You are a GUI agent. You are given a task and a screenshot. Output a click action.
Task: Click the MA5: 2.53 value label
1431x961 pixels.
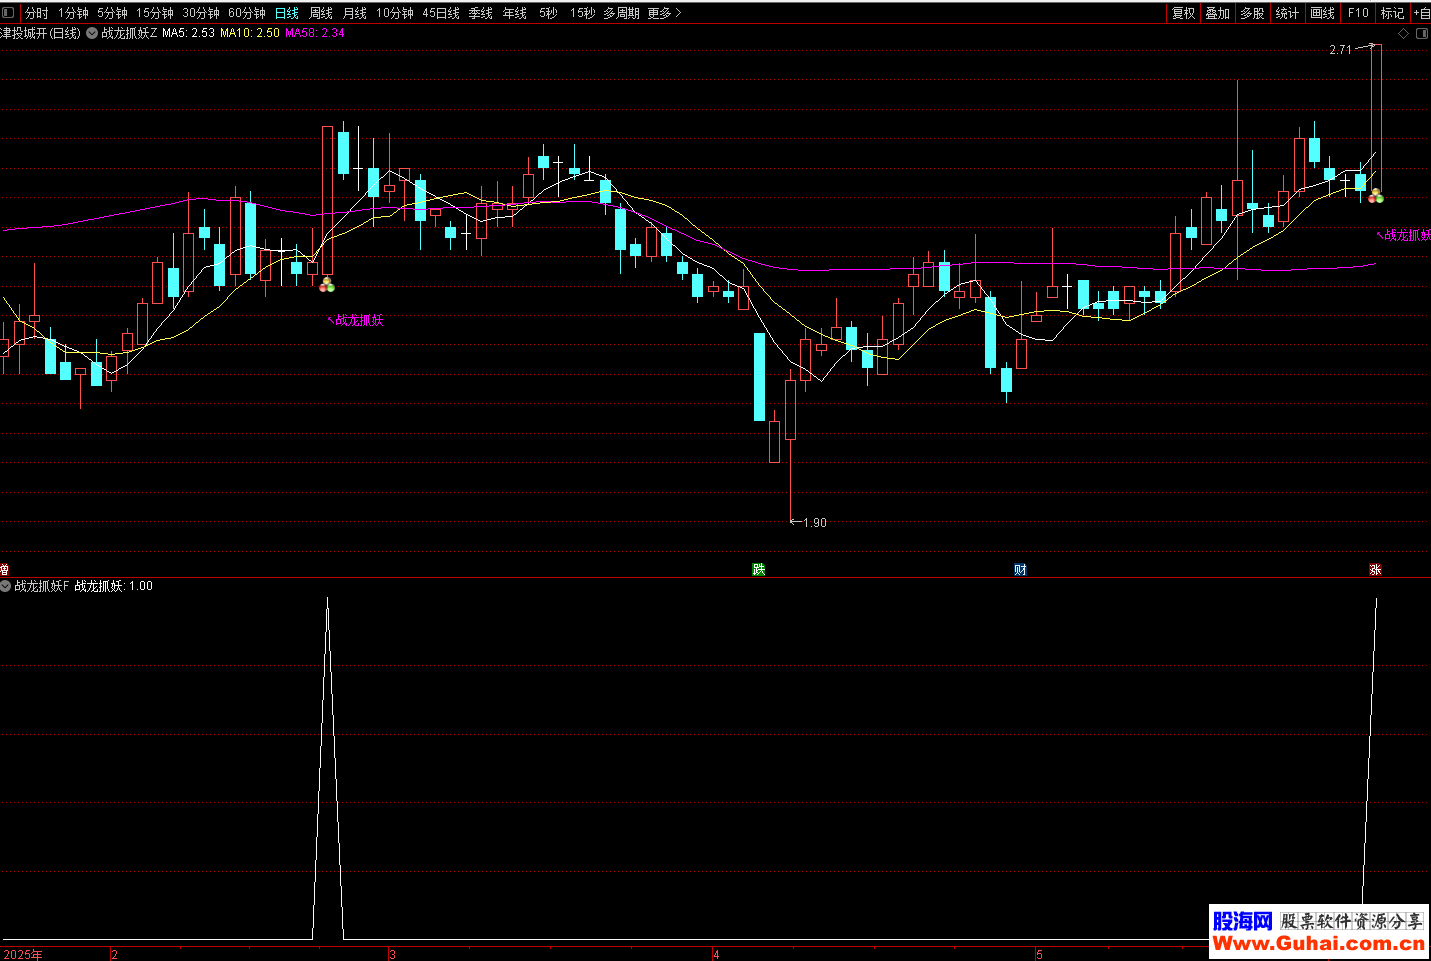click(x=189, y=33)
